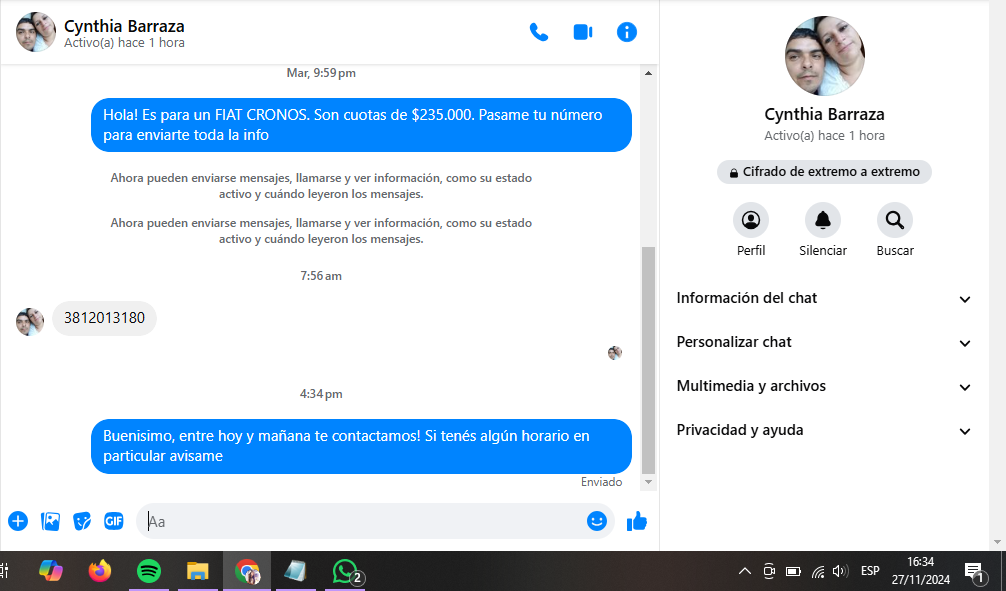The width and height of the screenshot is (1006, 591).
Task: Click the chat vertical scrollbar thumb
Action: tap(649, 360)
